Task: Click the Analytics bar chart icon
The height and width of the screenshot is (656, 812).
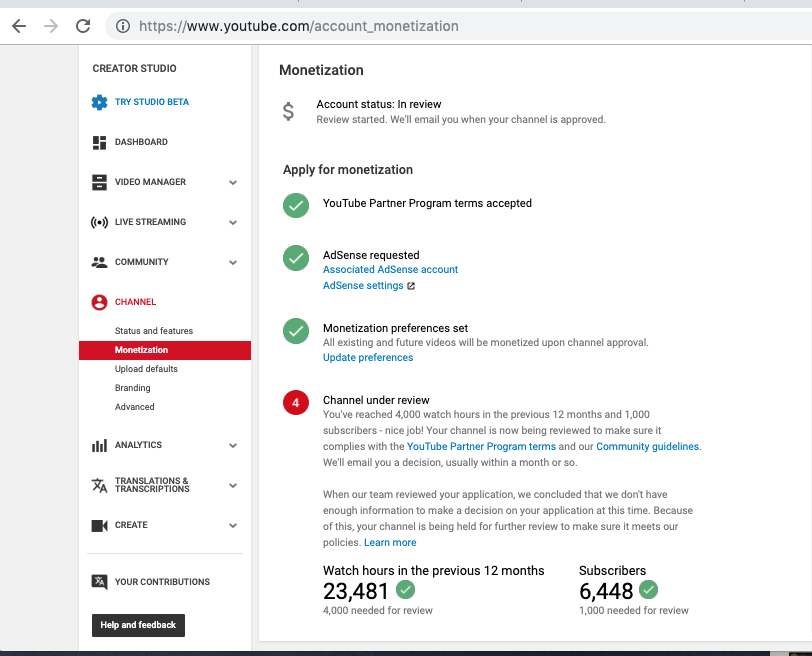Action: click(99, 445)
